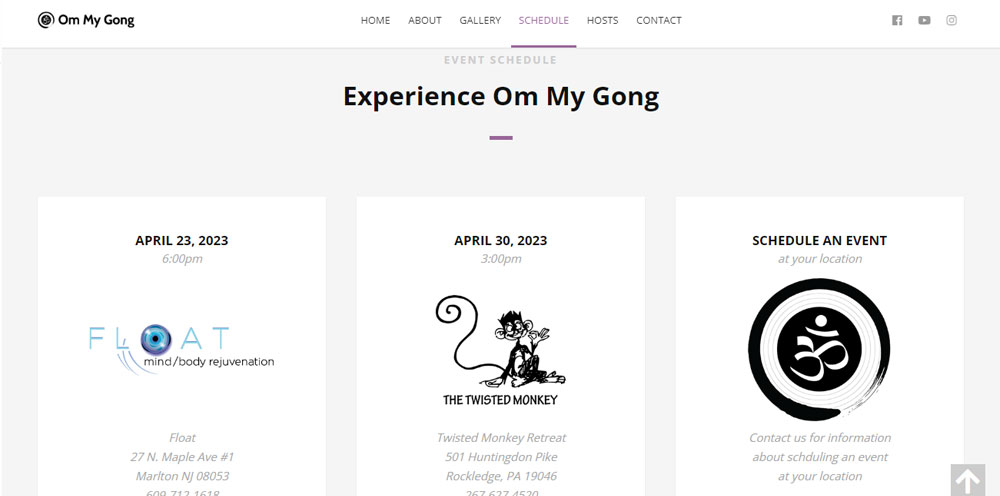Click the back-to-top arrow button
The width and height of the screenshot is (1000, 496).
pyautogui.click(x=967, y=480)
